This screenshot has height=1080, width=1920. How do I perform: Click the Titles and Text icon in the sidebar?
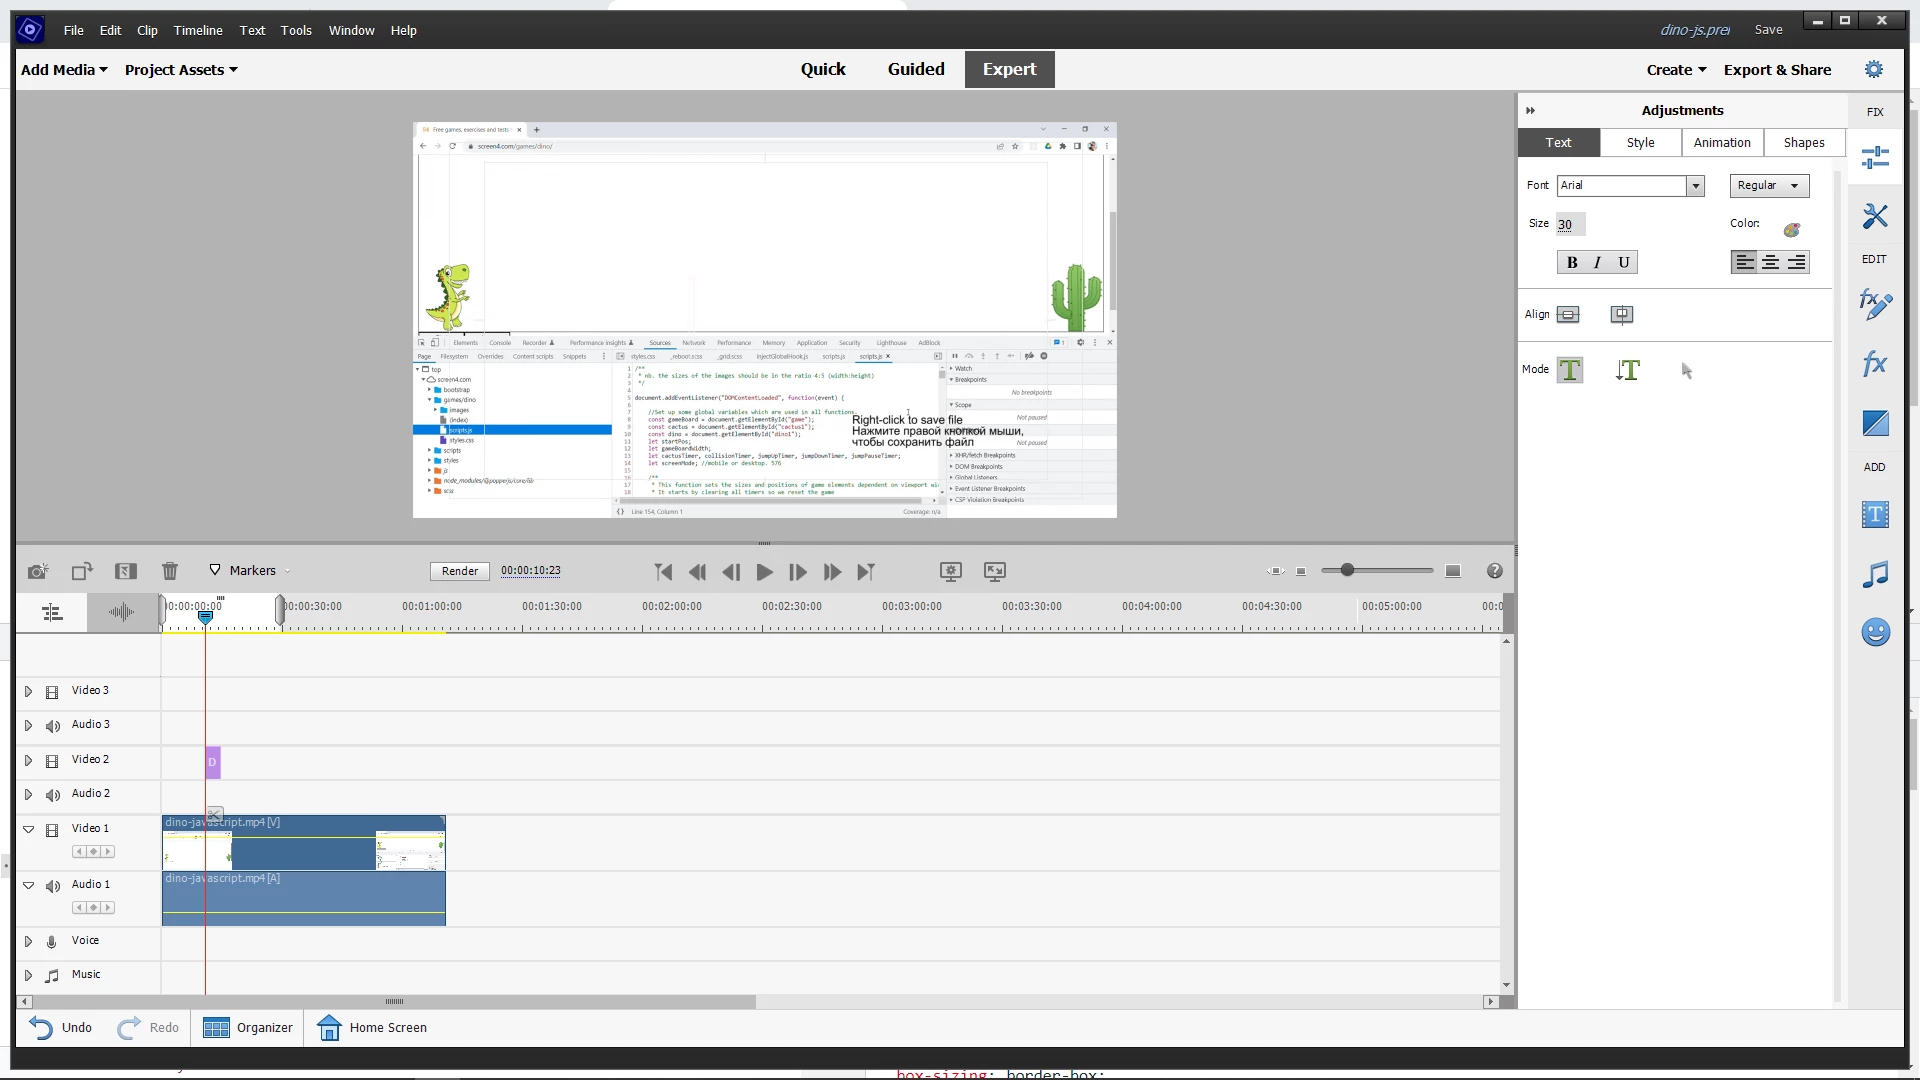(x=1875, y=515)
